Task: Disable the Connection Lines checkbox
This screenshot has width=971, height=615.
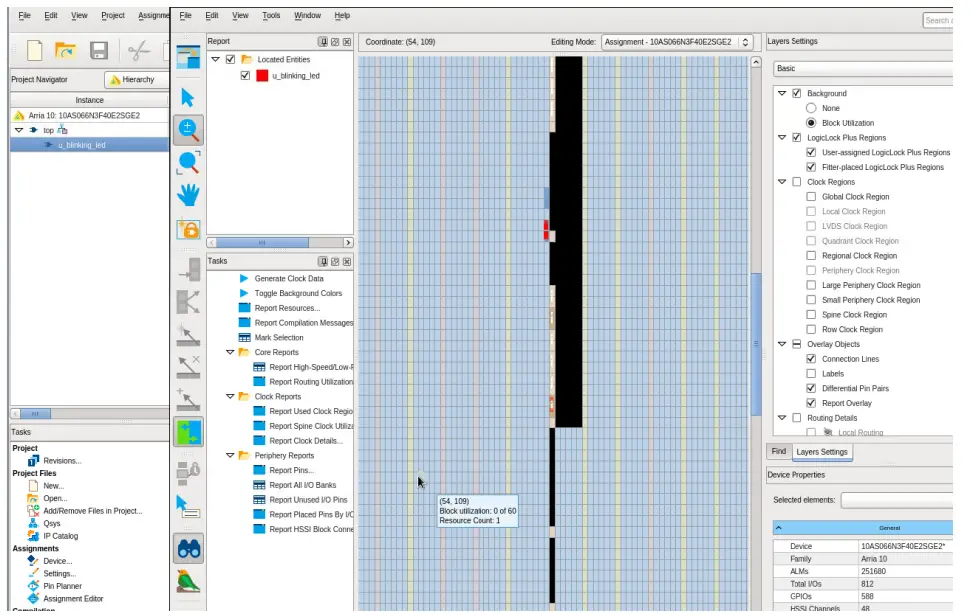Action: tap(811, 359)
